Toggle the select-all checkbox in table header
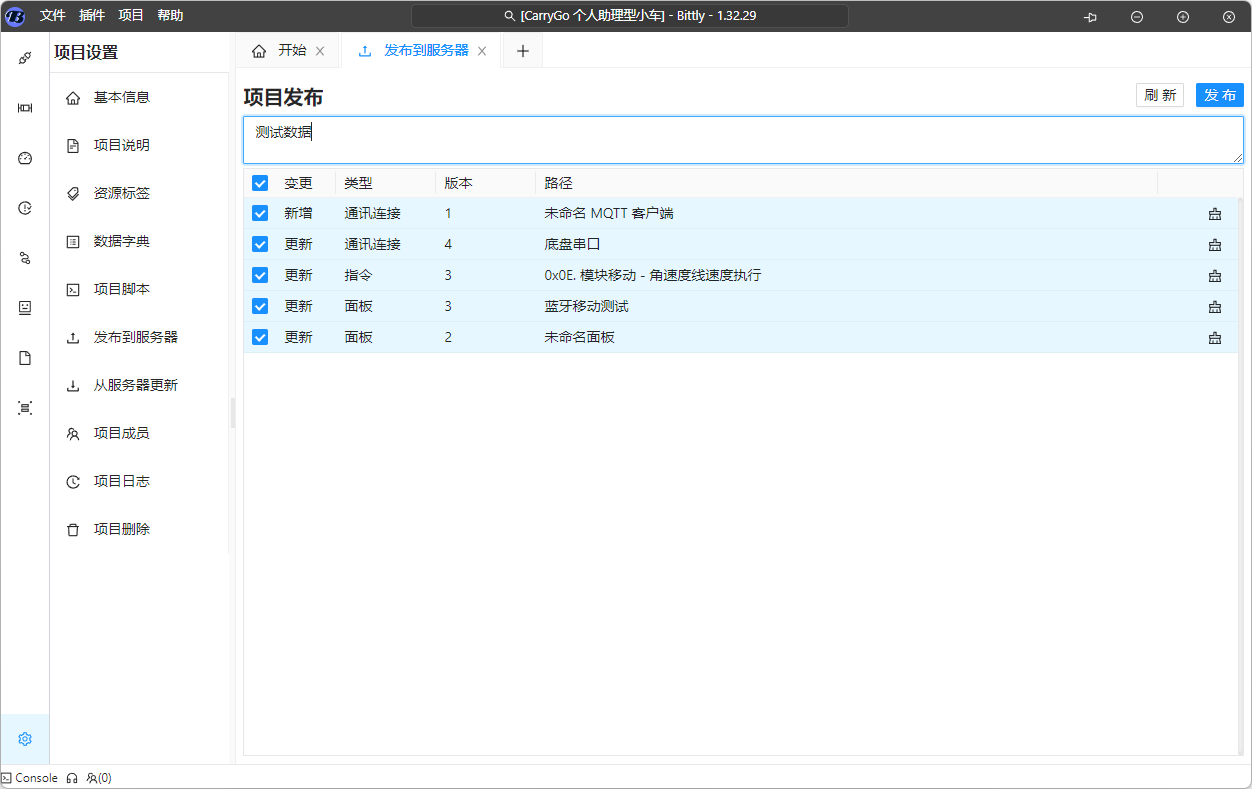Viewport: 1252px width, 789px height. [260, 183]
